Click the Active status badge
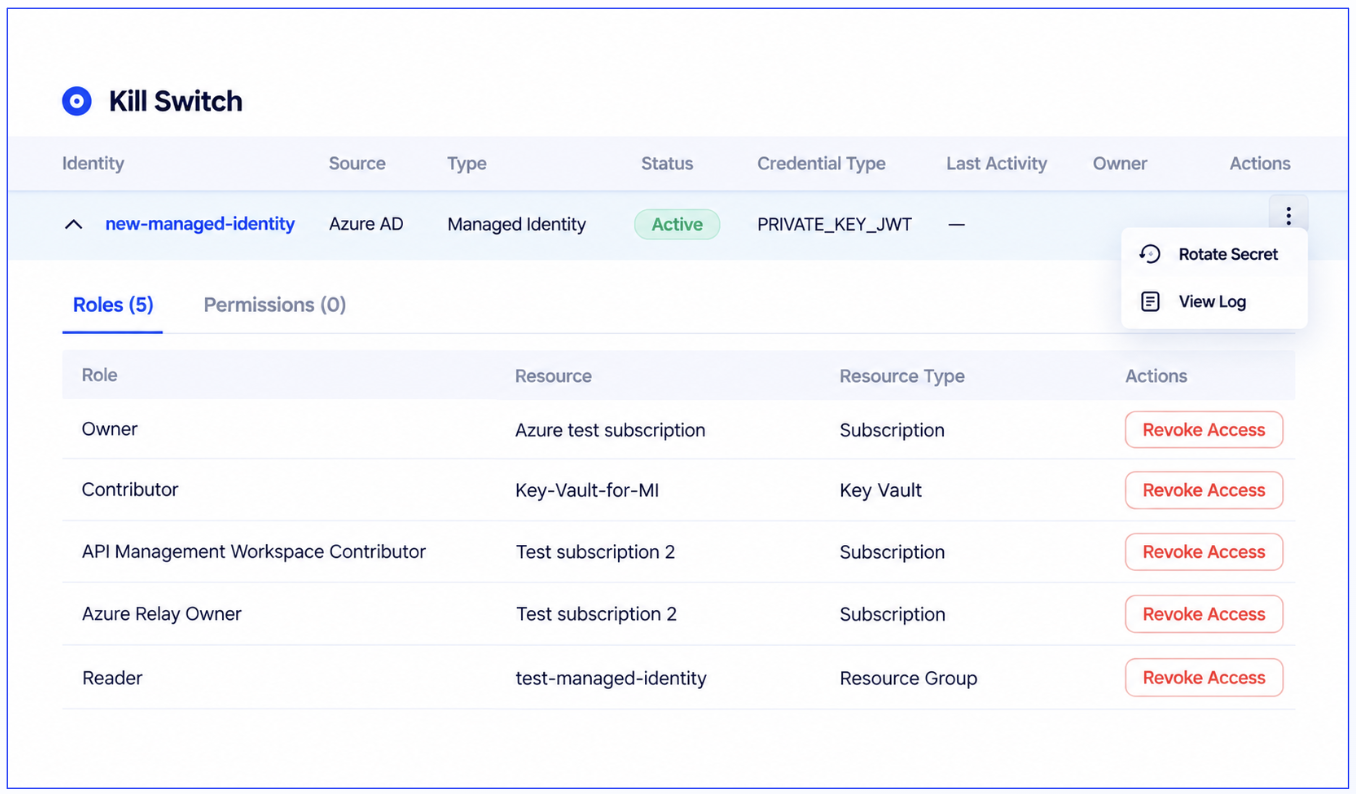This screenshot has width=1356, height=794. click(677, 224)
